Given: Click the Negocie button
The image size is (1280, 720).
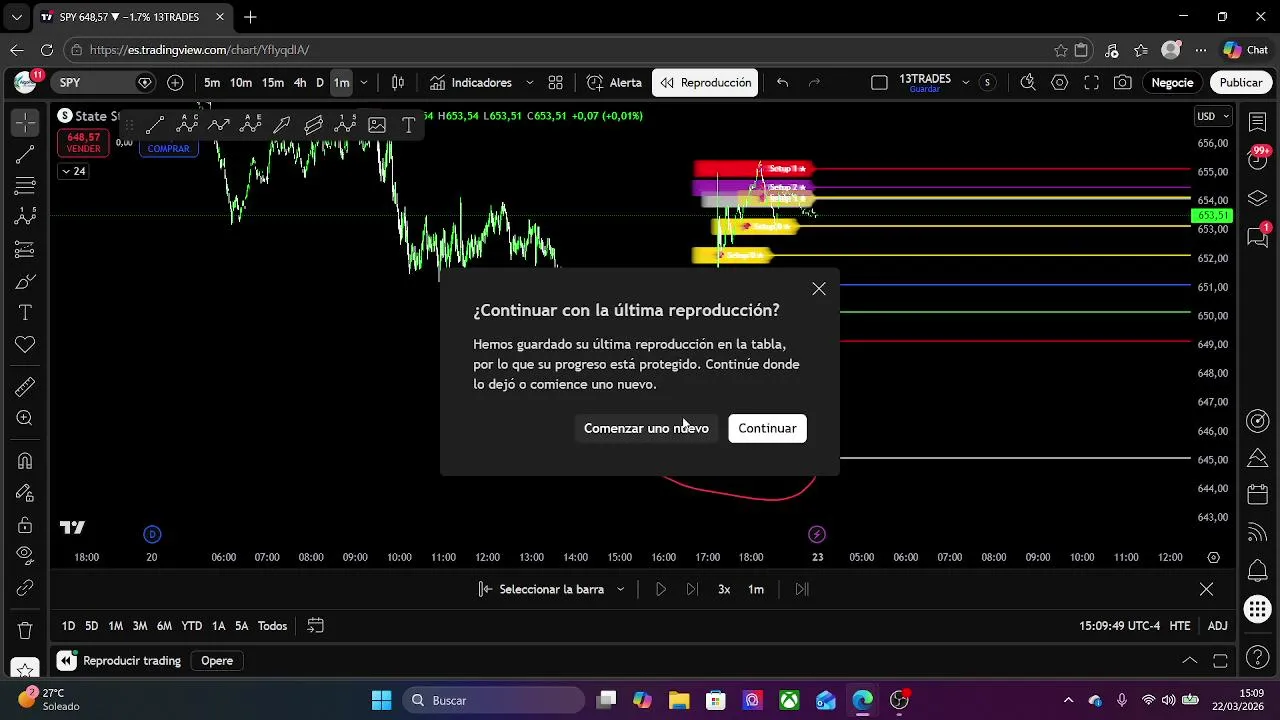Looking at the screenshot, I should pyautogui.click(x=1172, y=83).
